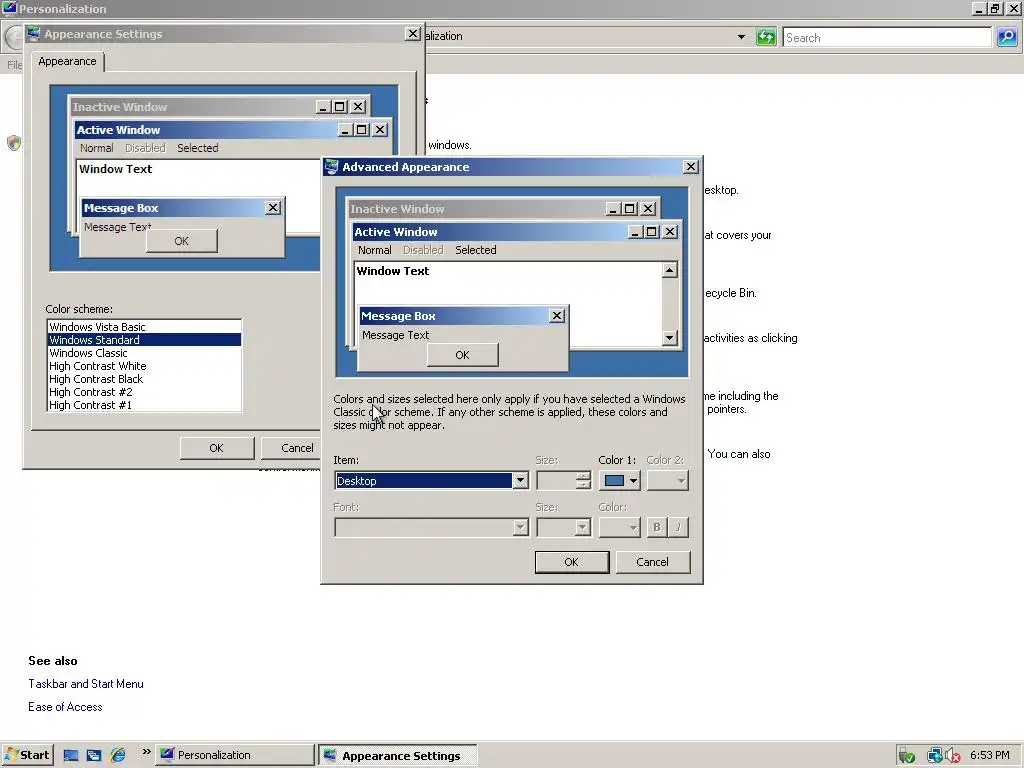Click OK in Appearance Settings window
1024x768 pixels.
[217, 448]
